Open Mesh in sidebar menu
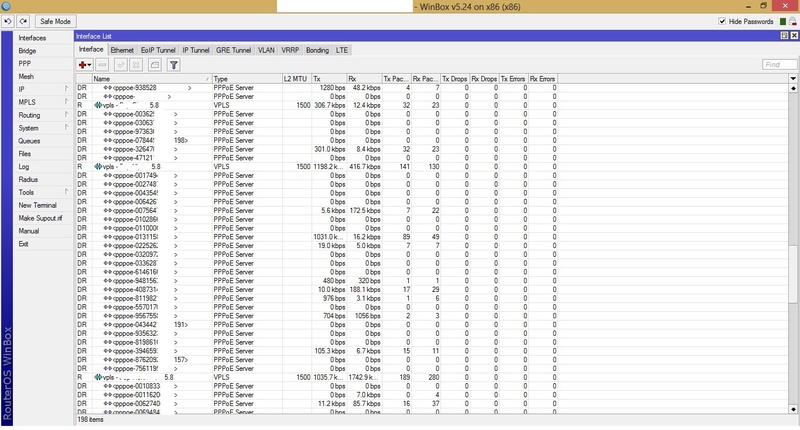Viewport: 800px width, 430px height. point(26,77)
